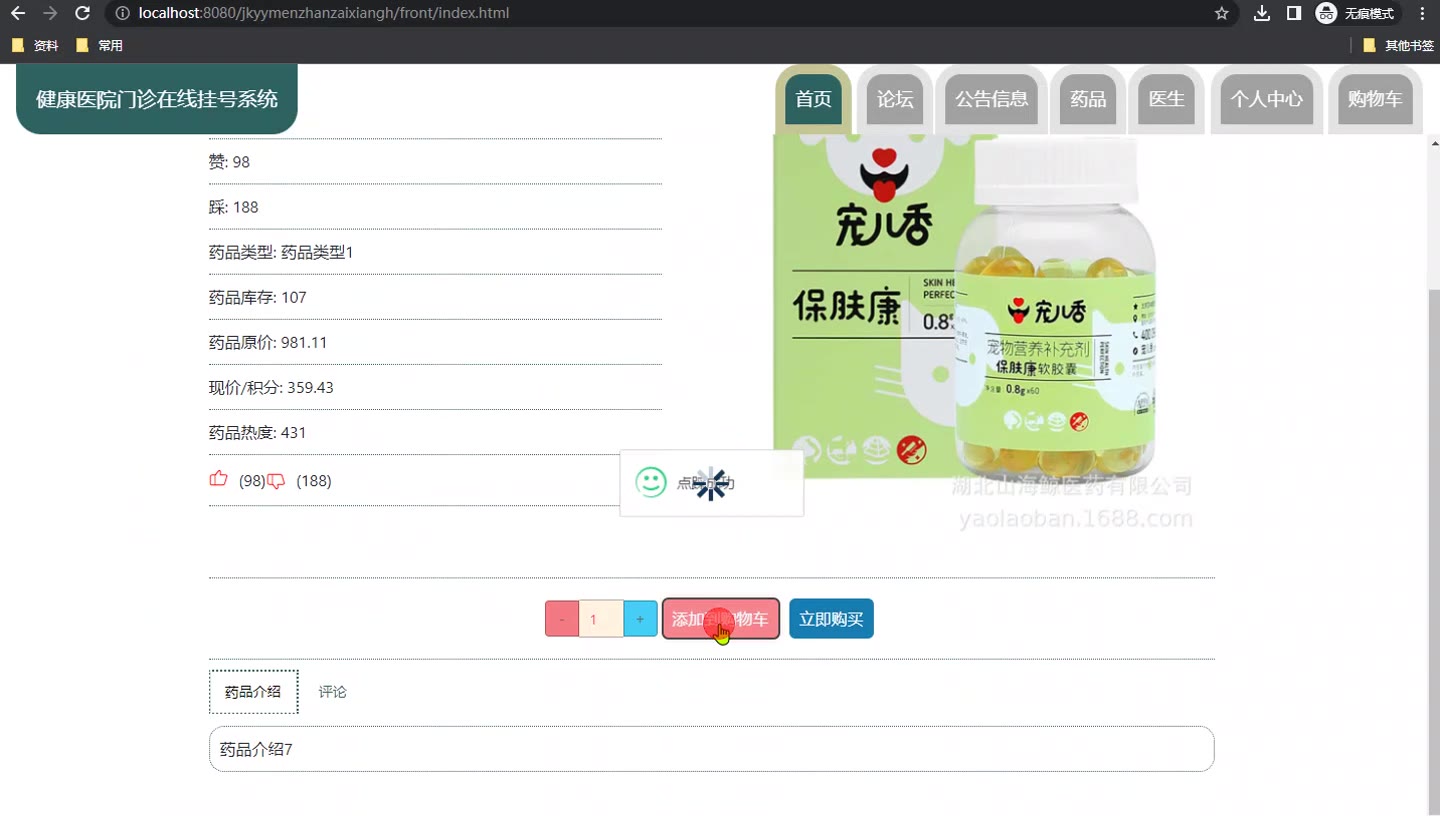Go back with browser back arrow

[x=18, y=13]
